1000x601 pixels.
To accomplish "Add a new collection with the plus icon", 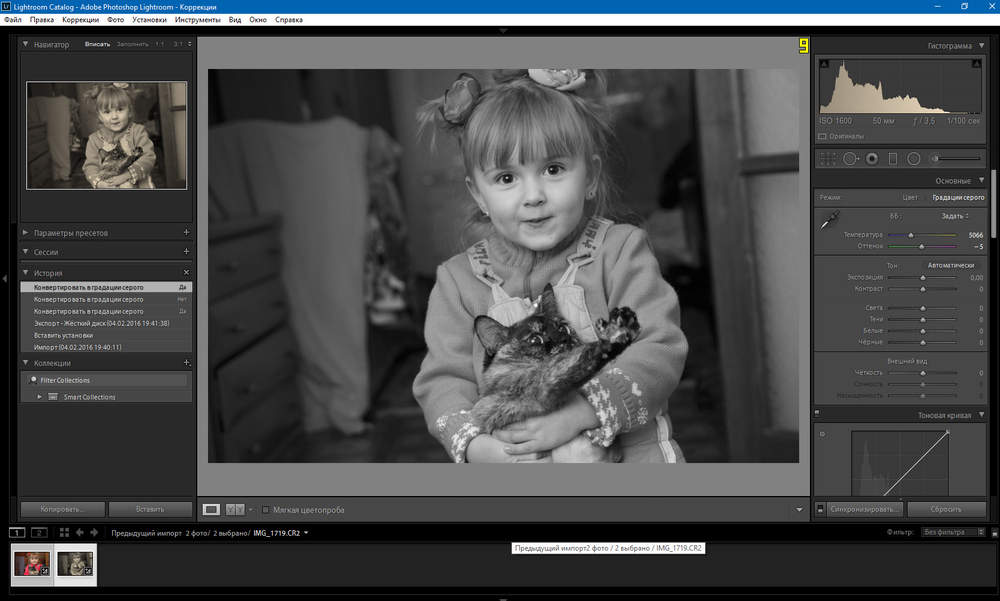I will tap(186, 363).
